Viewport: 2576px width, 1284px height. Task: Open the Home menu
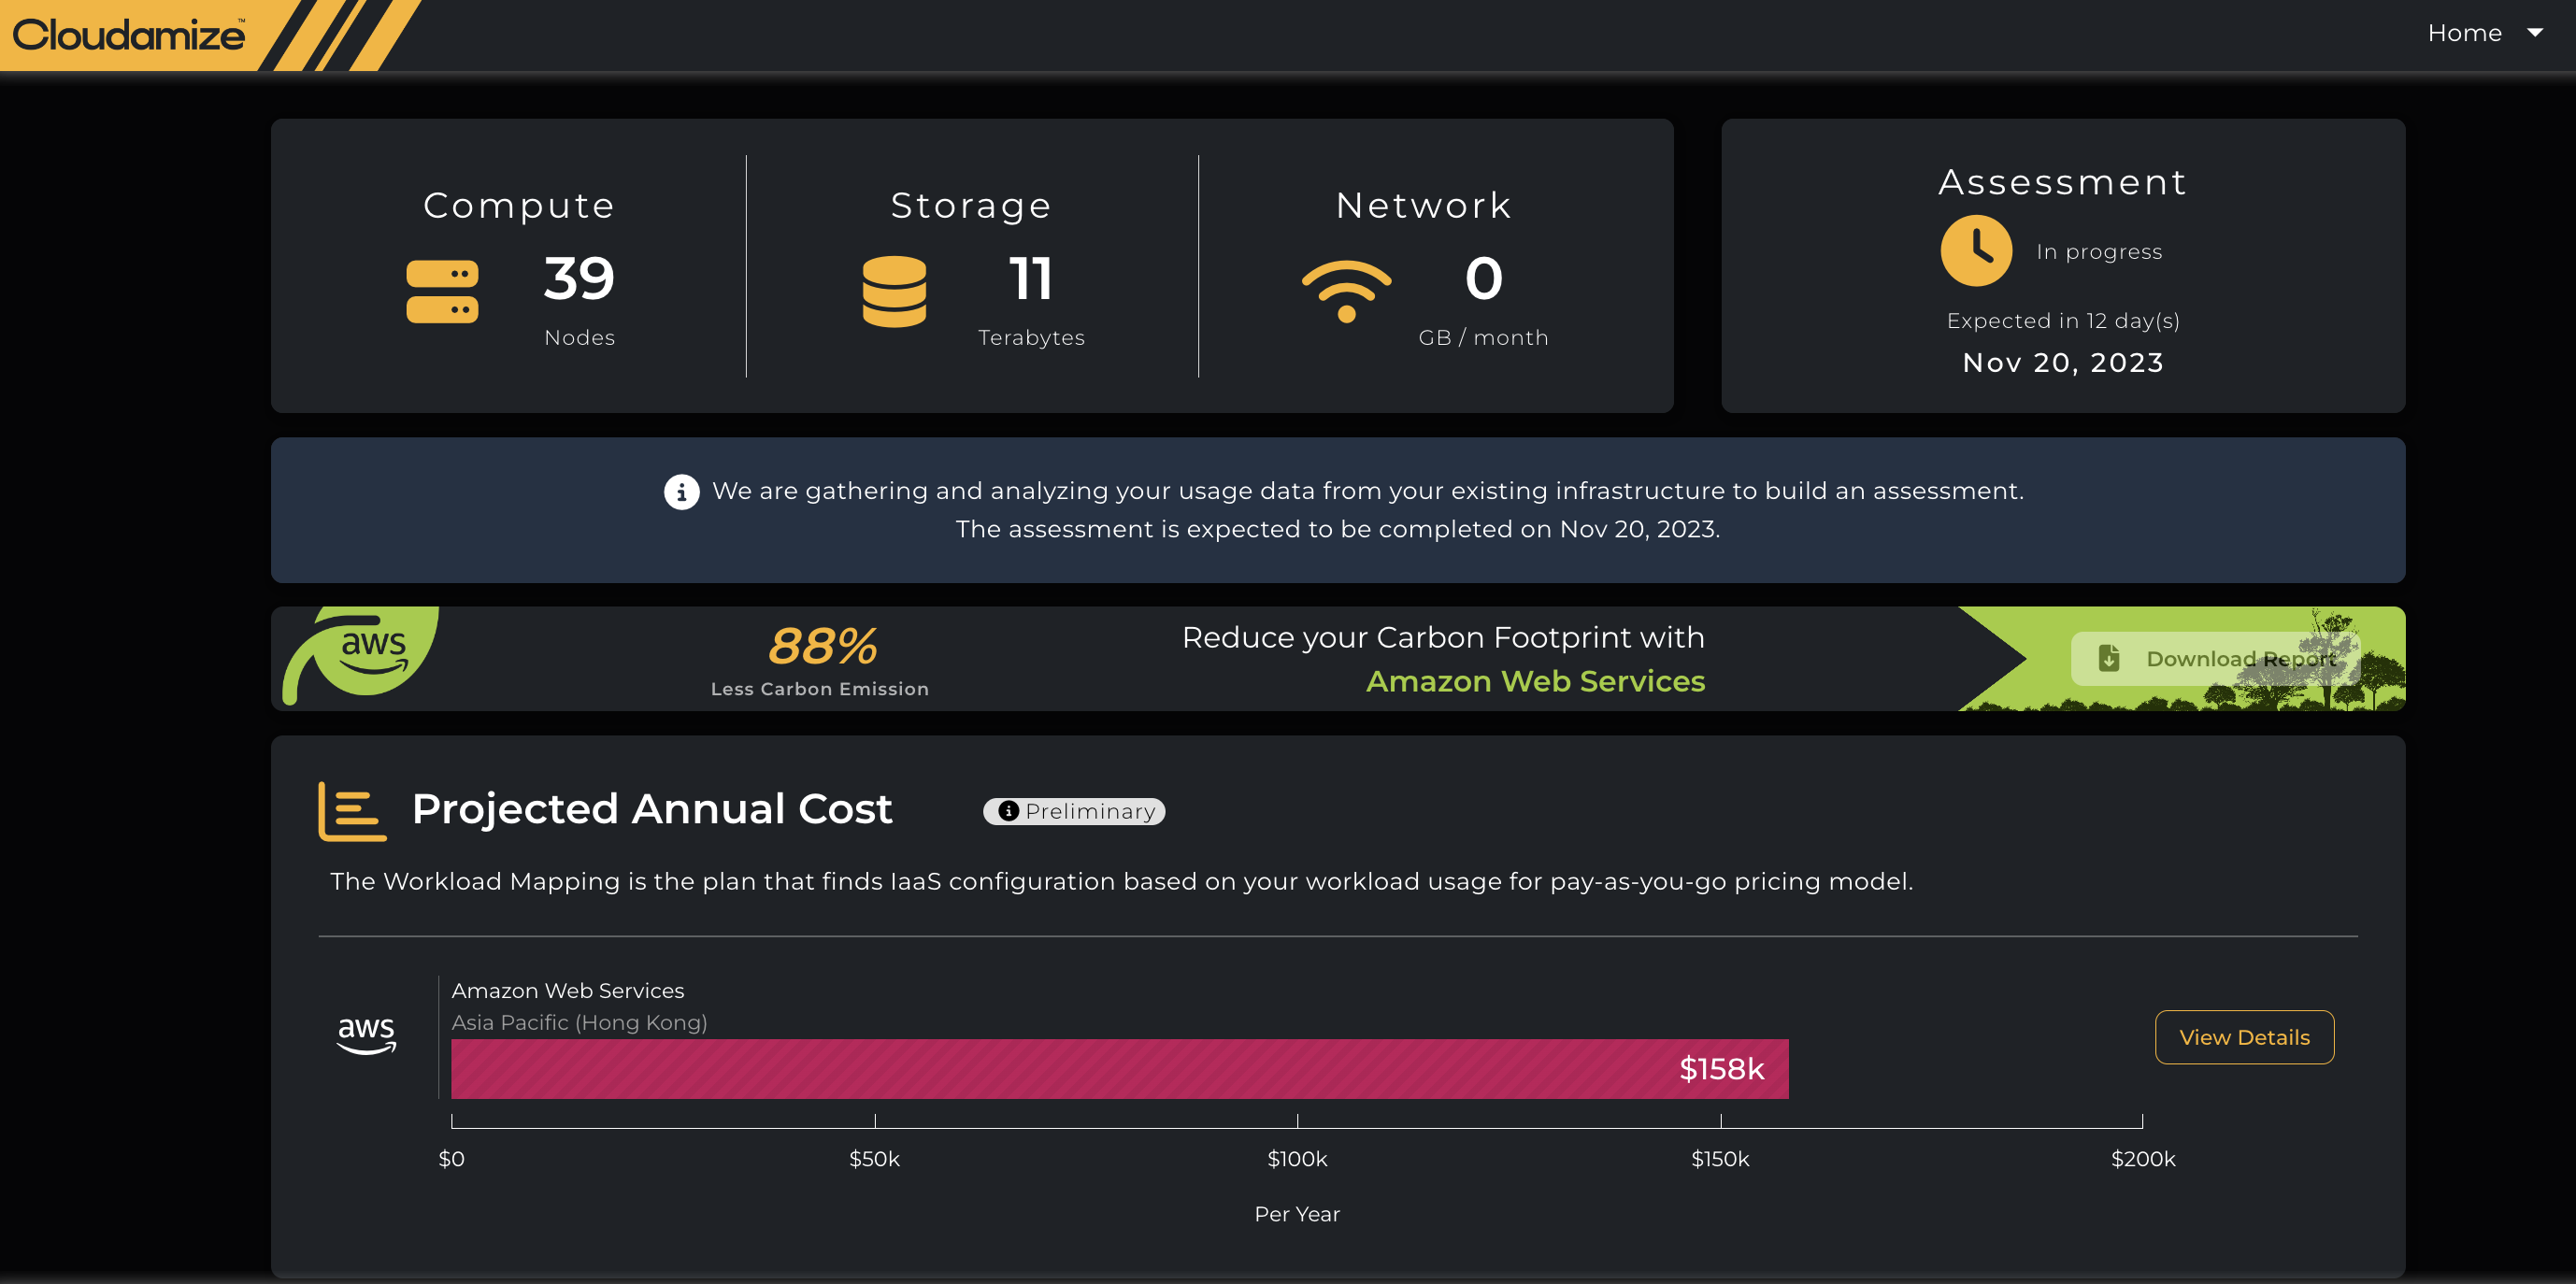point(2464,33)
